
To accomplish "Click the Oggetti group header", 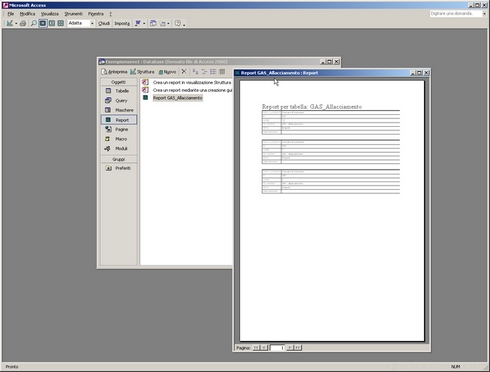I will pos(119,82).
